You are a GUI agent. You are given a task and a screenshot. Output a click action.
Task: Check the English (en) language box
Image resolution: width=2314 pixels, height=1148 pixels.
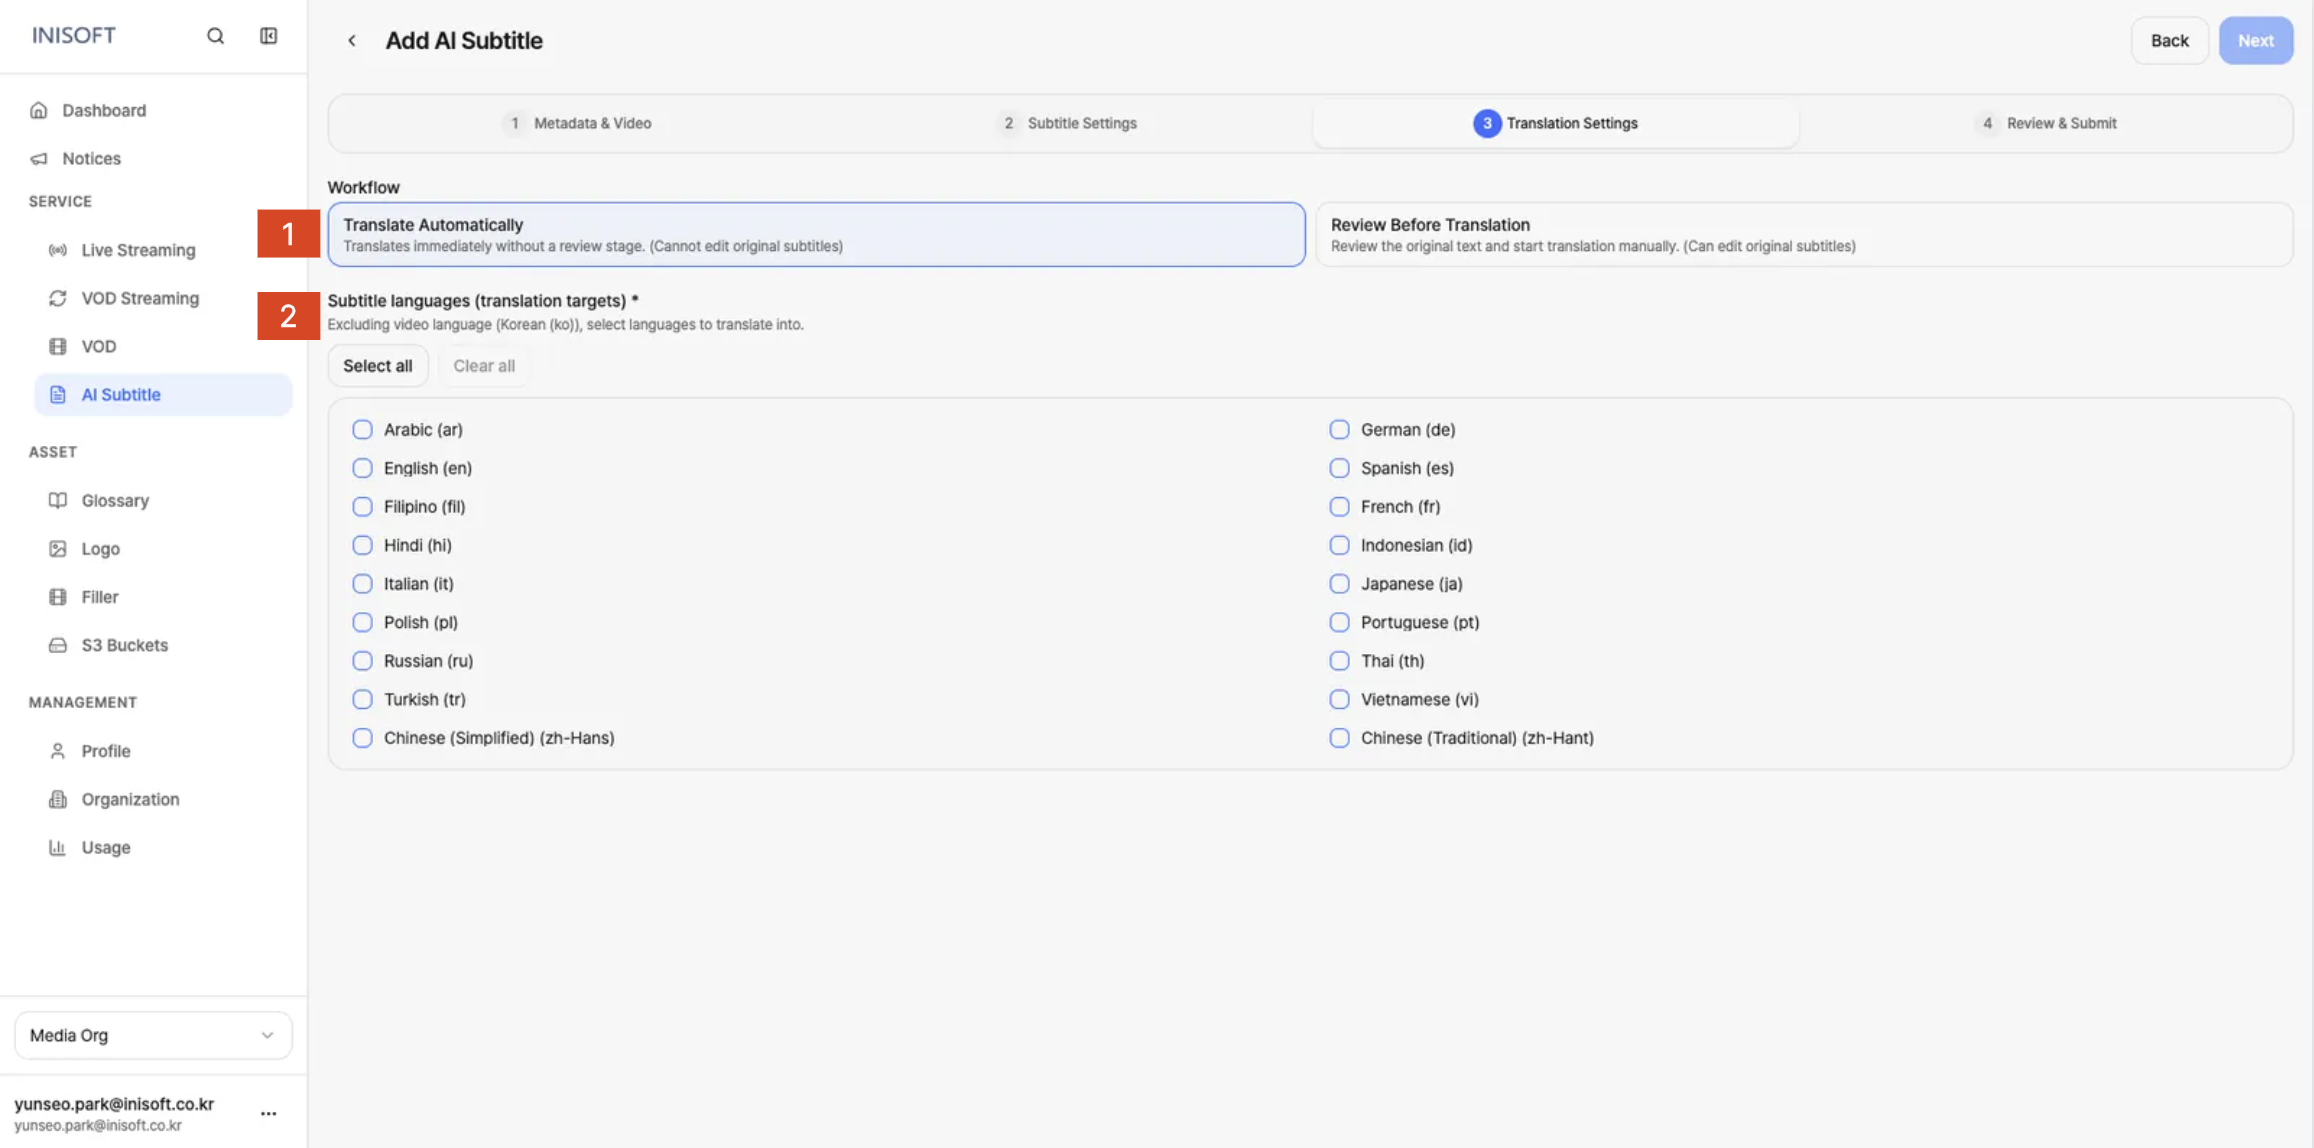(362, 468)
